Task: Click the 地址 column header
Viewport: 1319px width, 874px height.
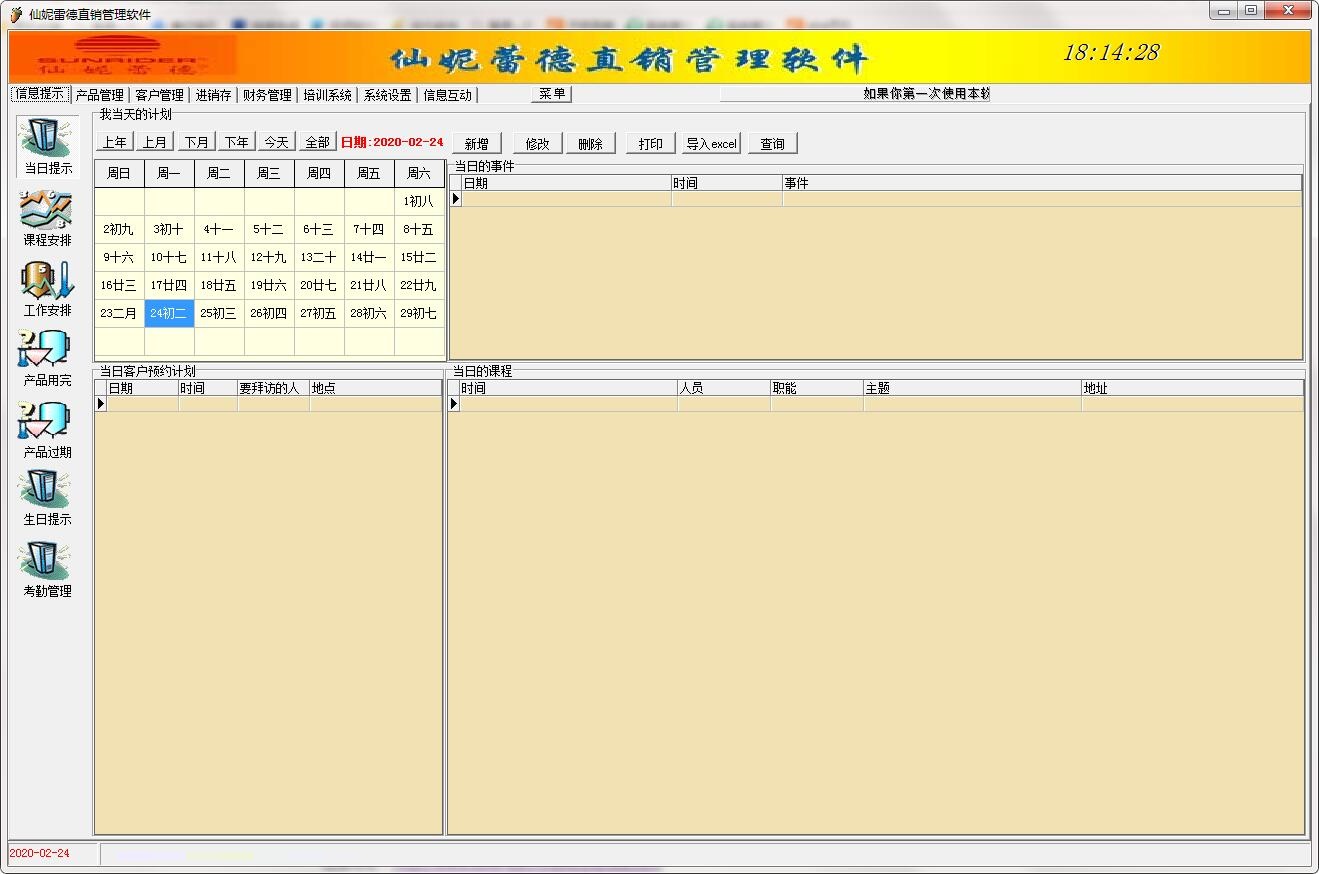Action: (x=1192, y=388)
